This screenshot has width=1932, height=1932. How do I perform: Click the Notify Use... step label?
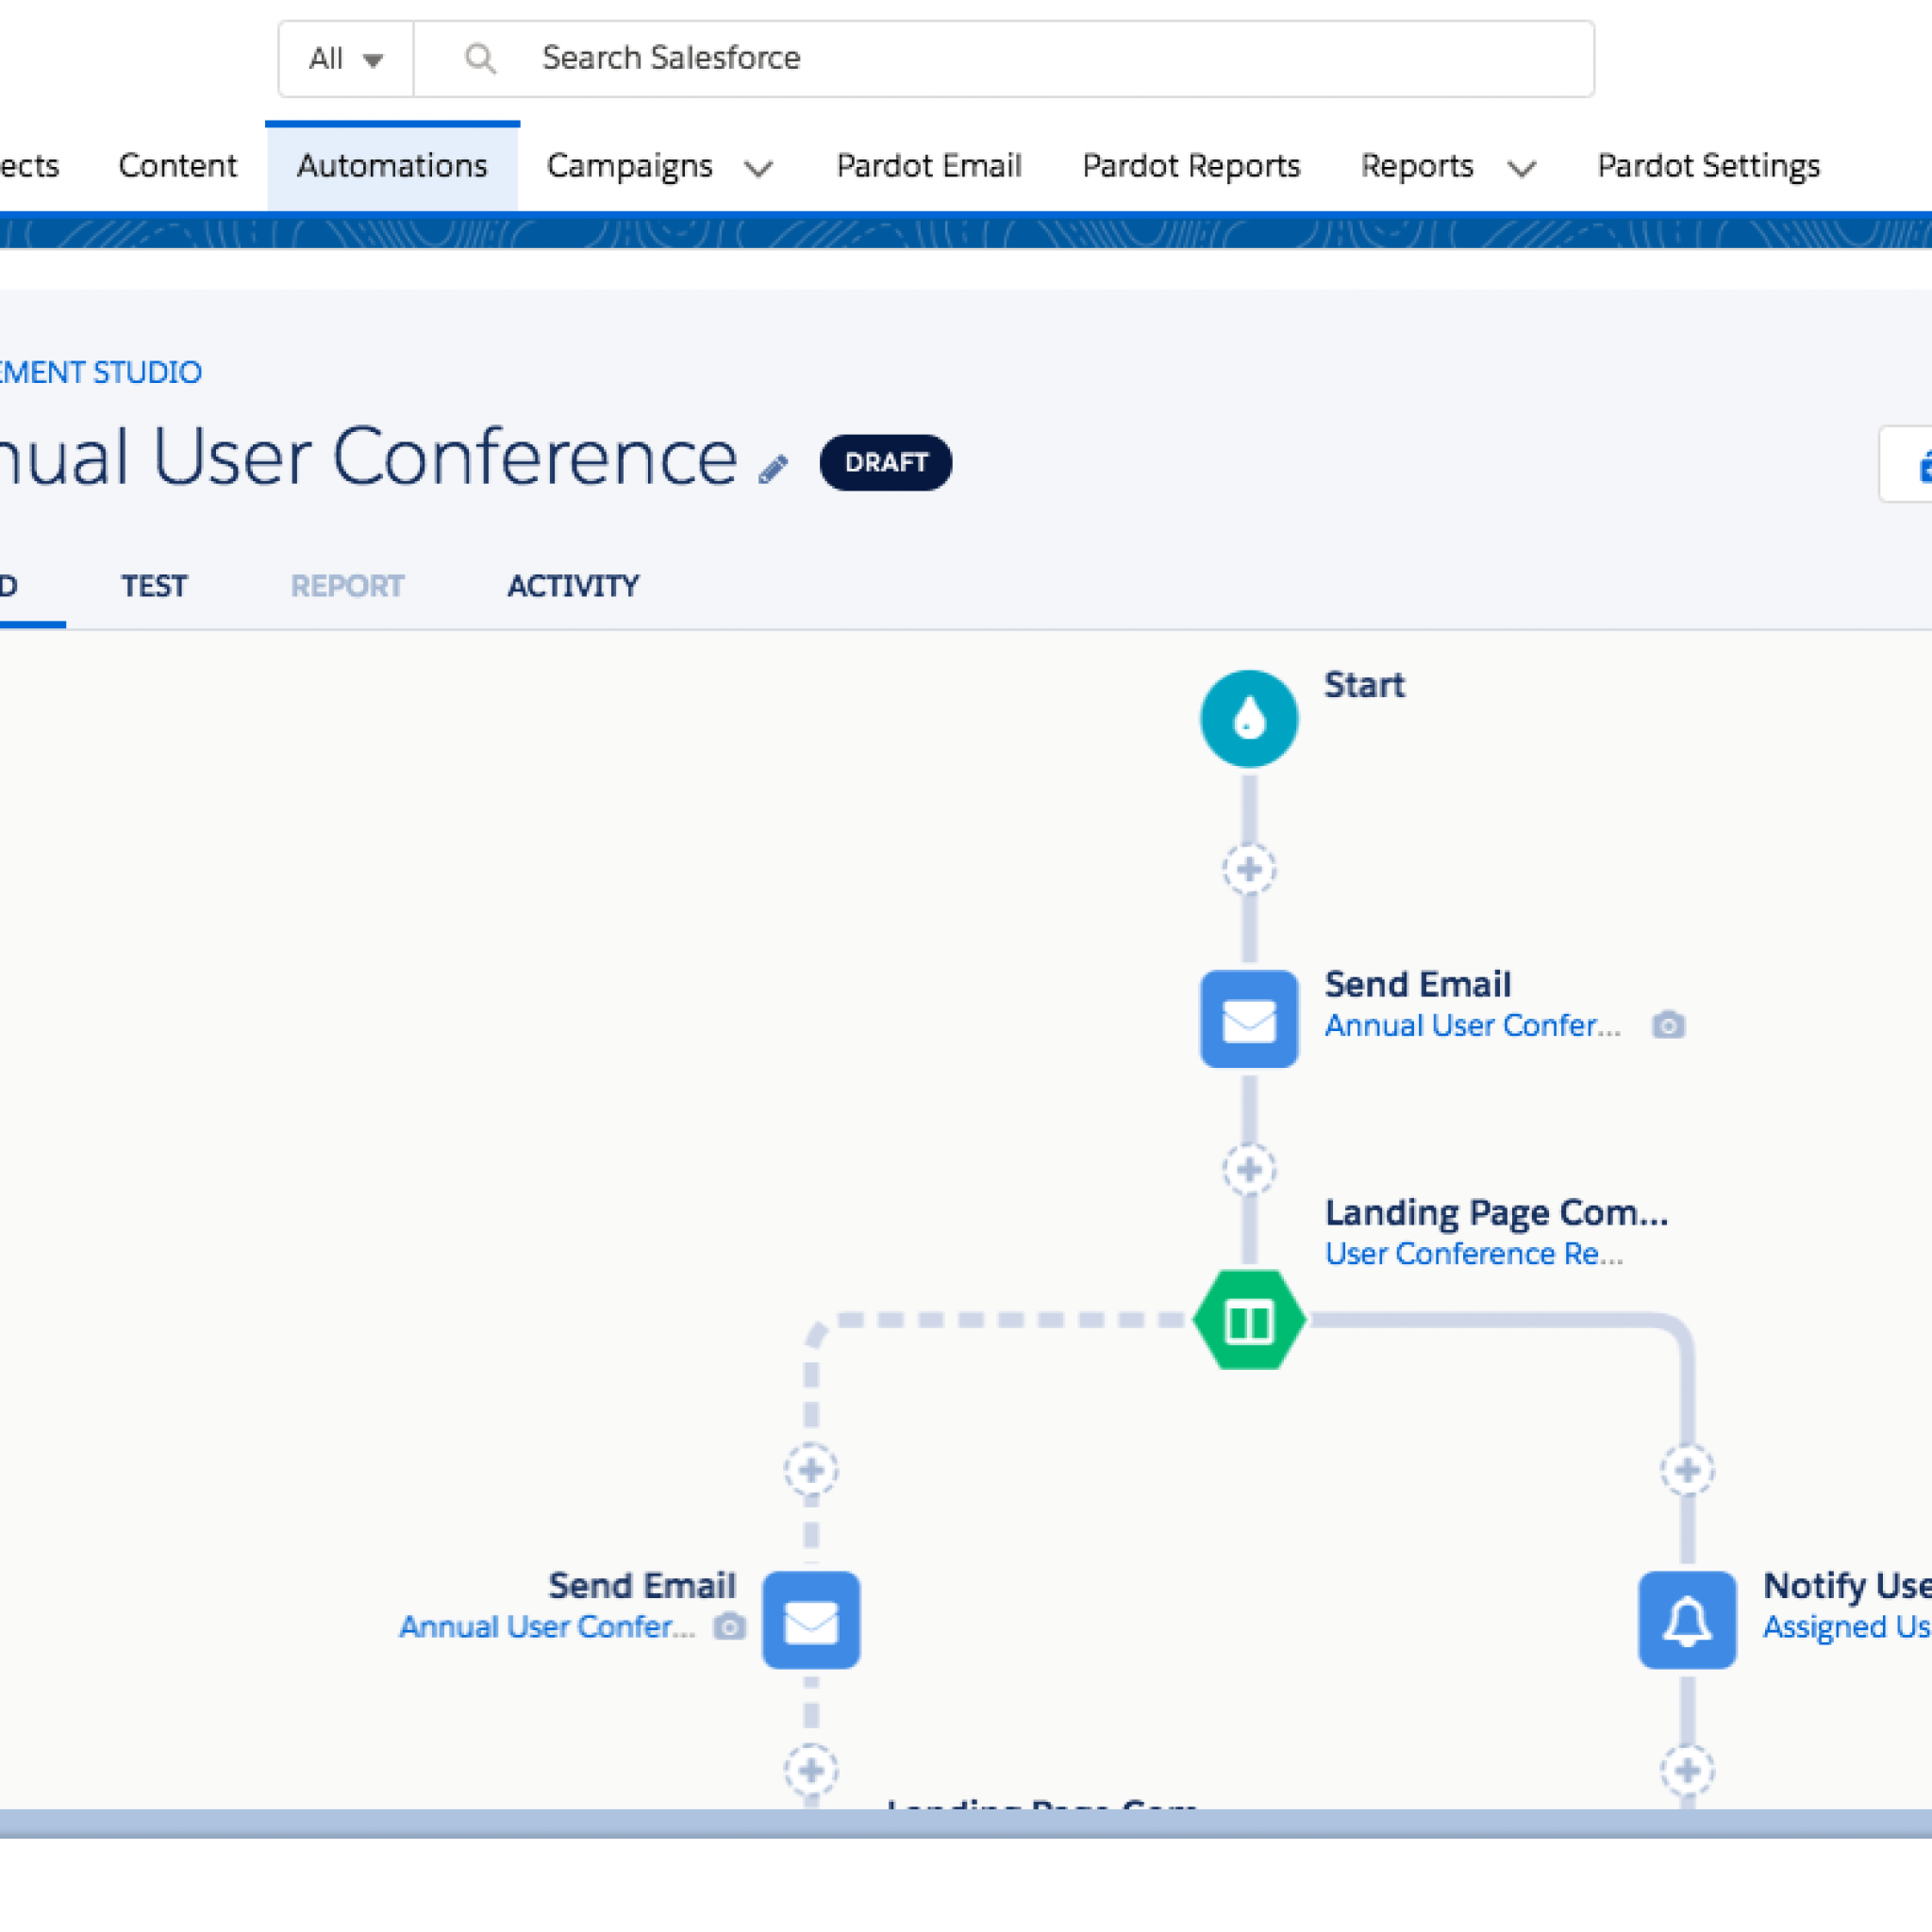pyautogui.click(x=1846, y=1586)
